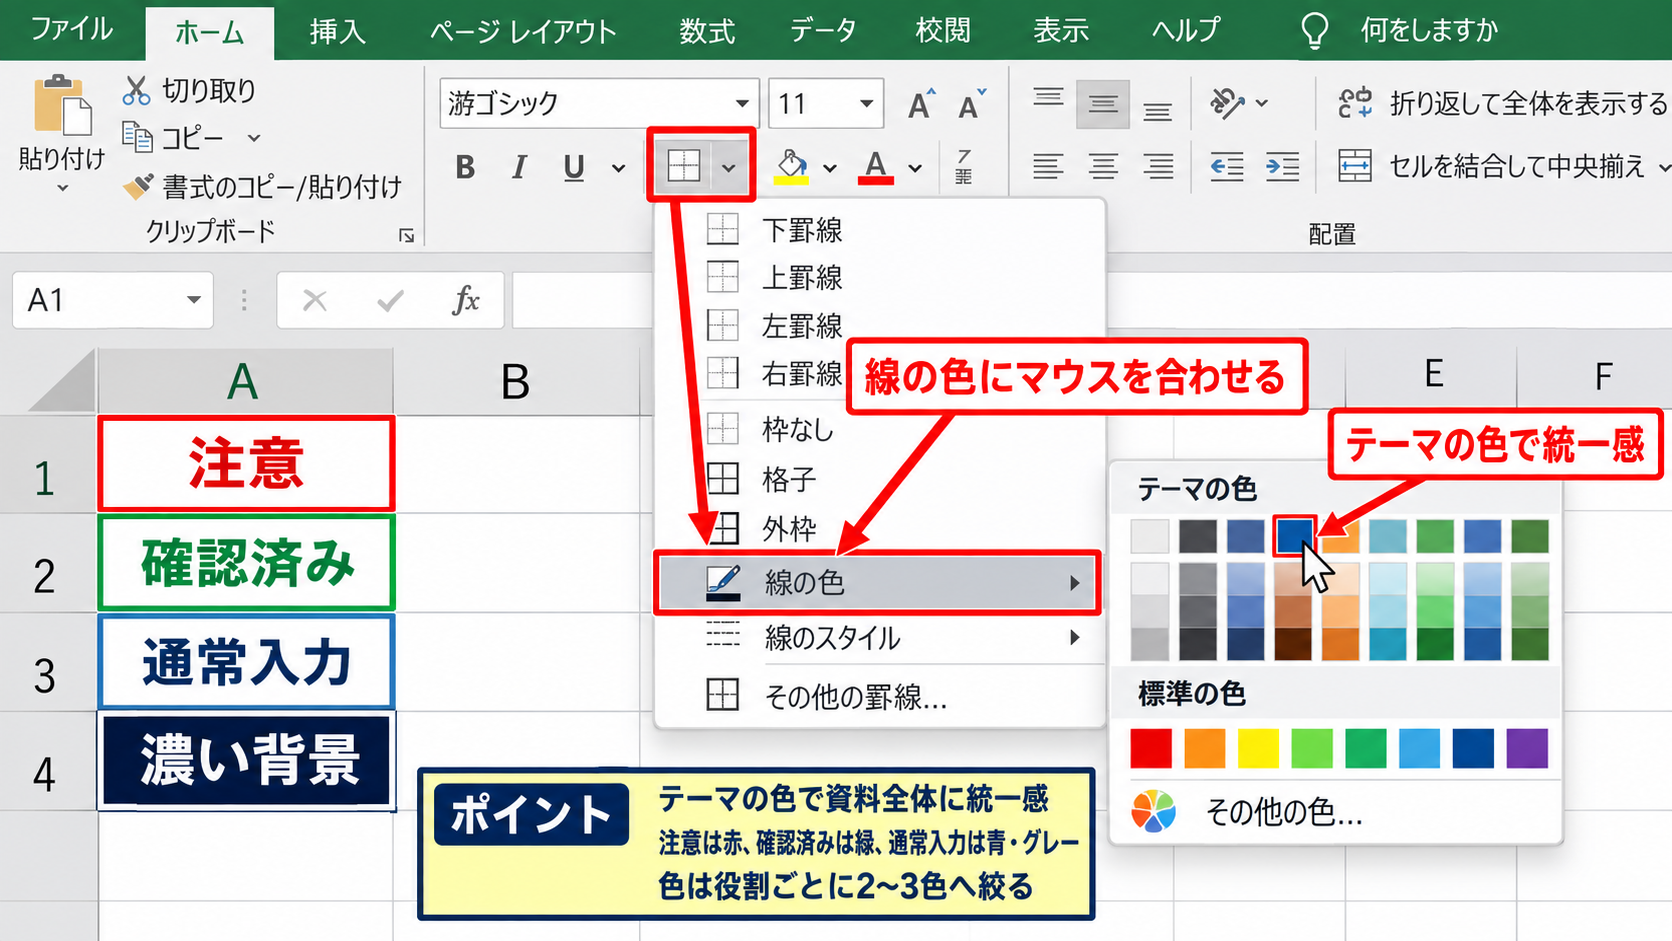This screenshot has height=941, width=1672.
Task: Switch to the 数式 (Formulas) tab
Action: [x=707, y=32]
